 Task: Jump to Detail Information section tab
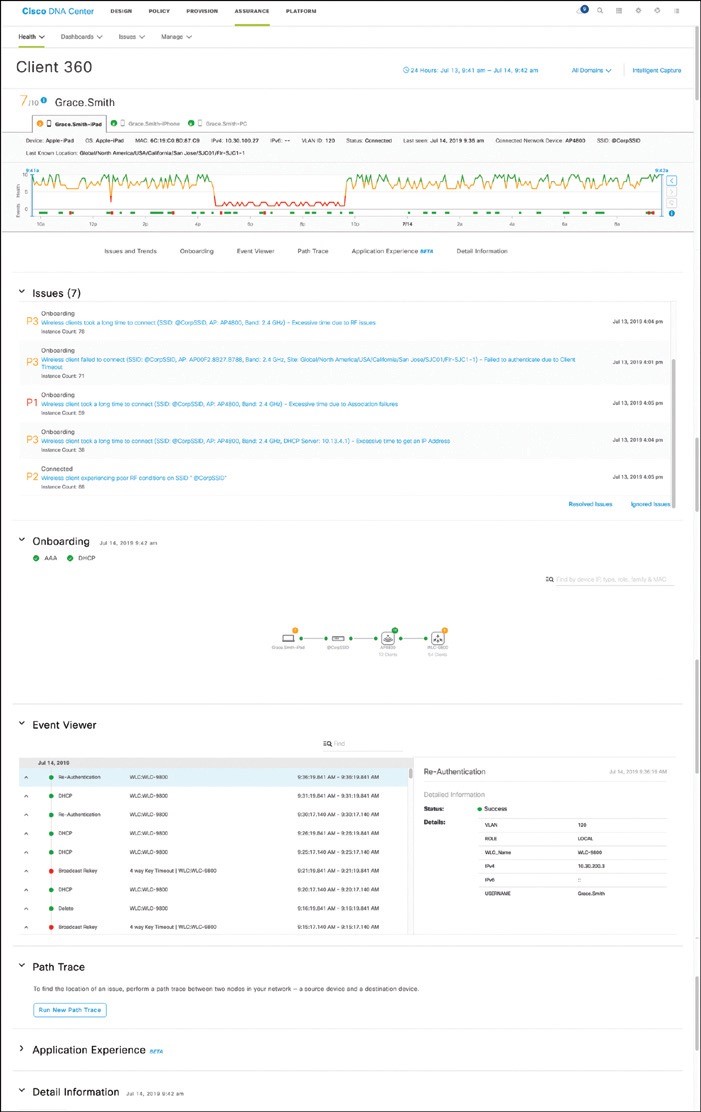tap(482, 251)
